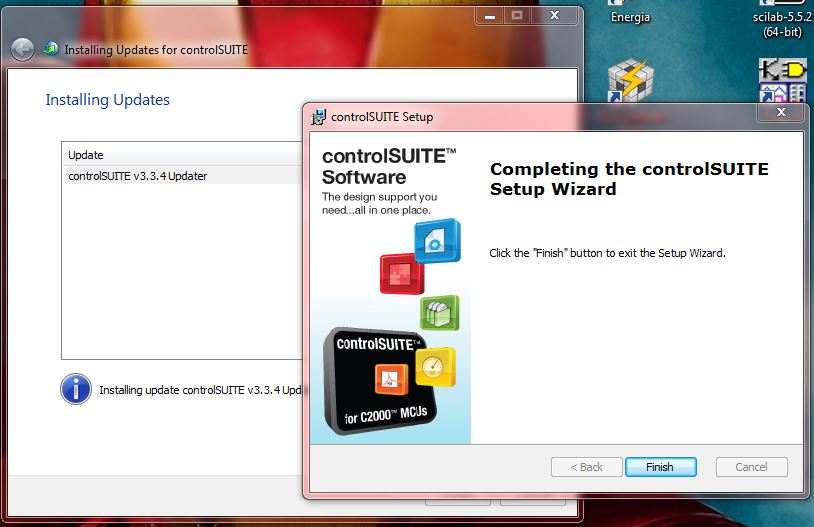Open the circuit-symbols desktop icon below scilab

pyautogui.click(x=783, y=80)
